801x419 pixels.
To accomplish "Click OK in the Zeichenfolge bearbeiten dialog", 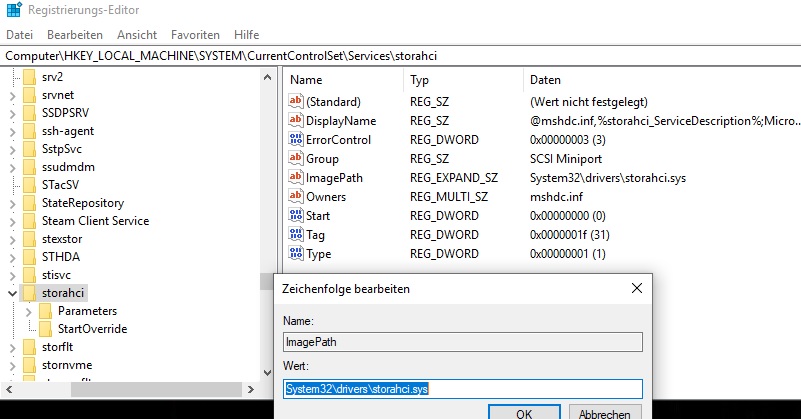I will 524,412.
